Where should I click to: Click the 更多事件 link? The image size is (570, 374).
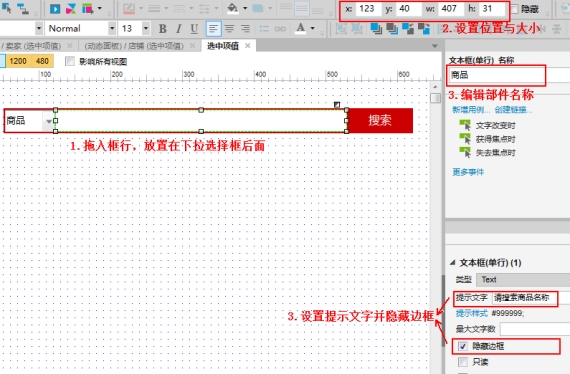[468, 172]
